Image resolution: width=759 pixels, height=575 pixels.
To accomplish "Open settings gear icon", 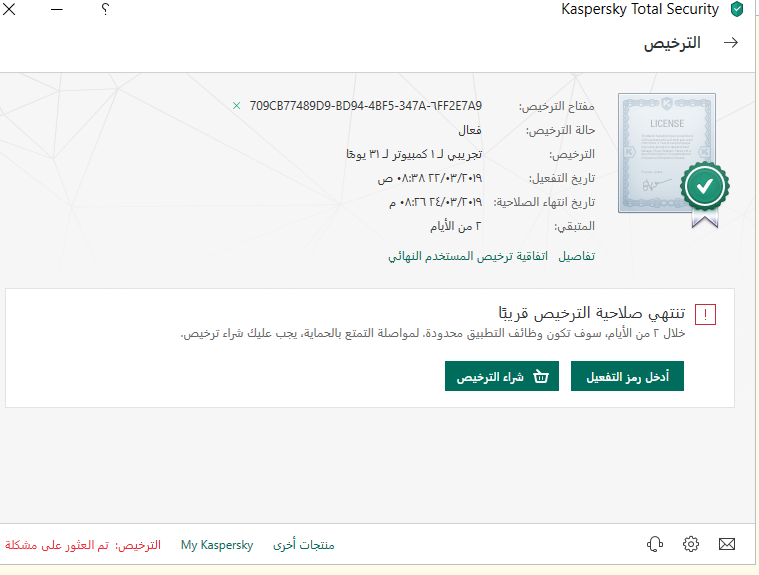I will [691, 544].
